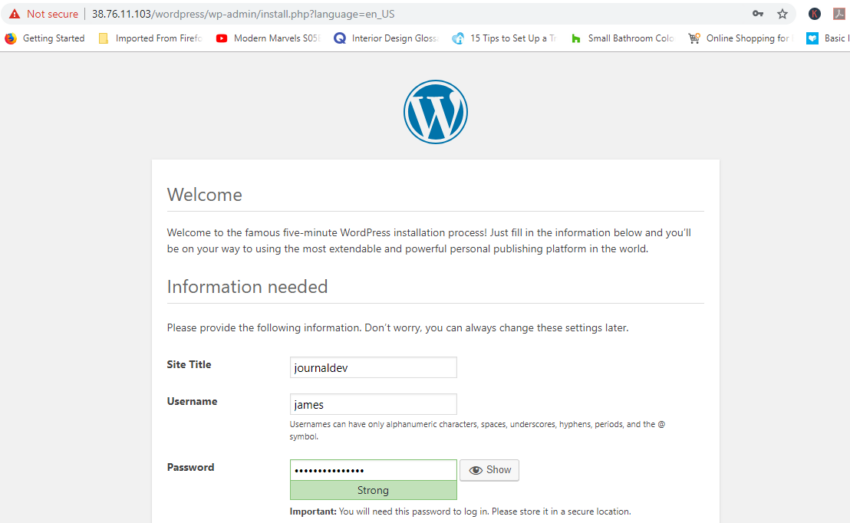This screenshot has width=850, height=523.
Task: Open the Getting Started Firefox bookmark
Action: click(44, 38)
